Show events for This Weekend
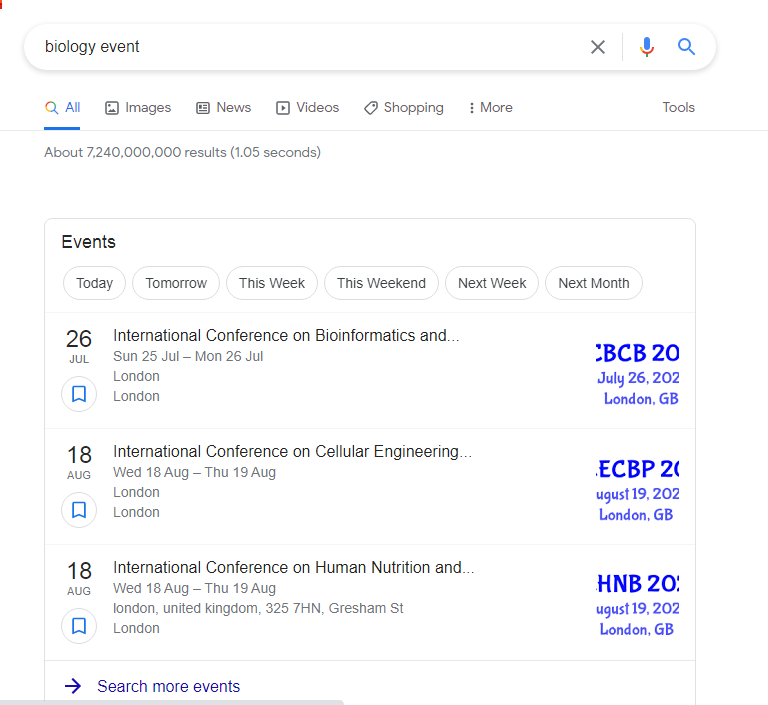The width and height of the screenshot is (768, 705). (381, 283)
